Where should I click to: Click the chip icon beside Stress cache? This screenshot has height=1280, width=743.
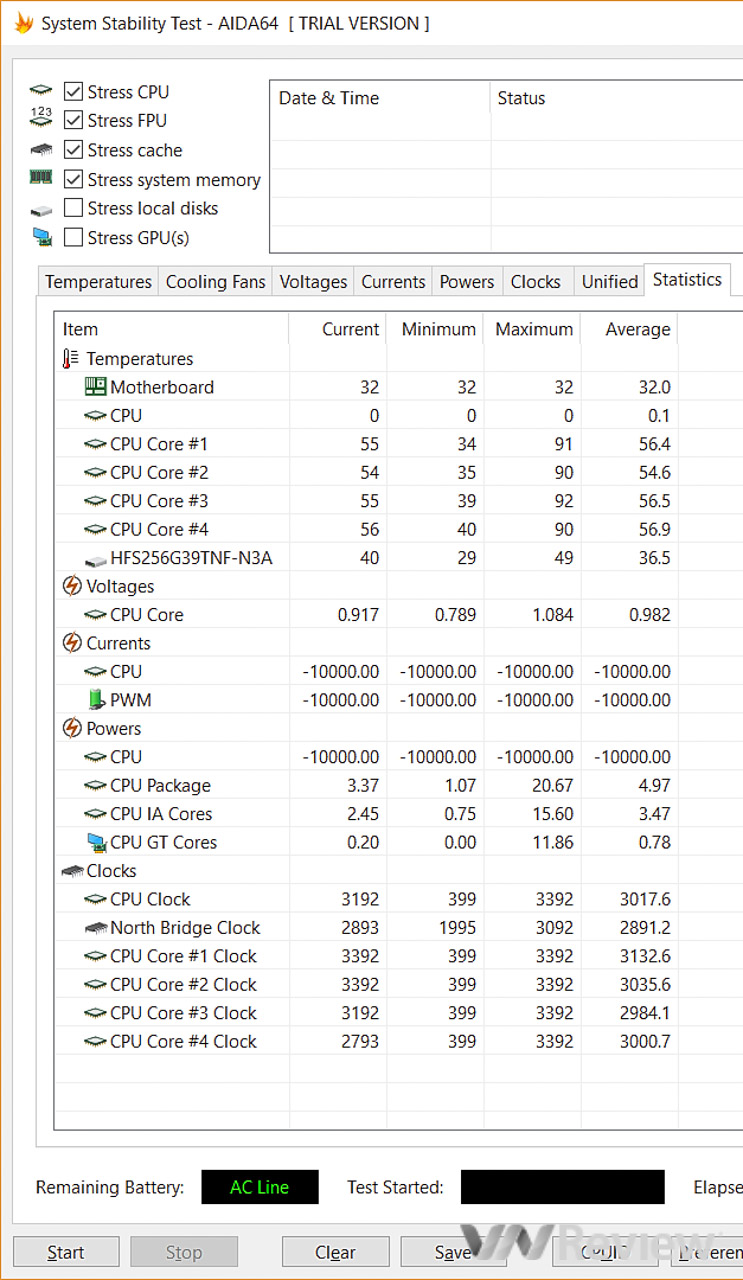coord(41,150)
